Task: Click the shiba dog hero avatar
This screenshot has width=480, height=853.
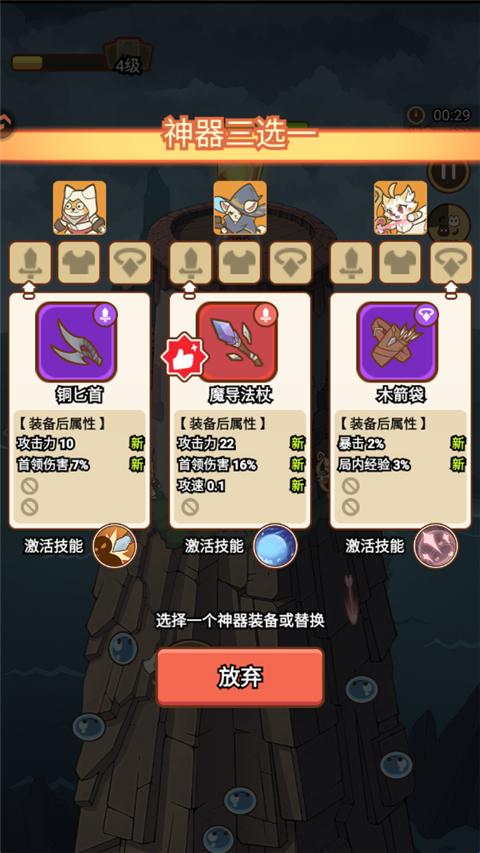Action: (x=79, y=208)
